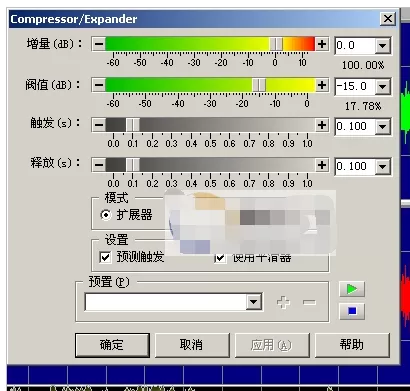Open the 增量 value dropdown showing 0.0
This screenshot has width=410, height=391.
point(382,45)
